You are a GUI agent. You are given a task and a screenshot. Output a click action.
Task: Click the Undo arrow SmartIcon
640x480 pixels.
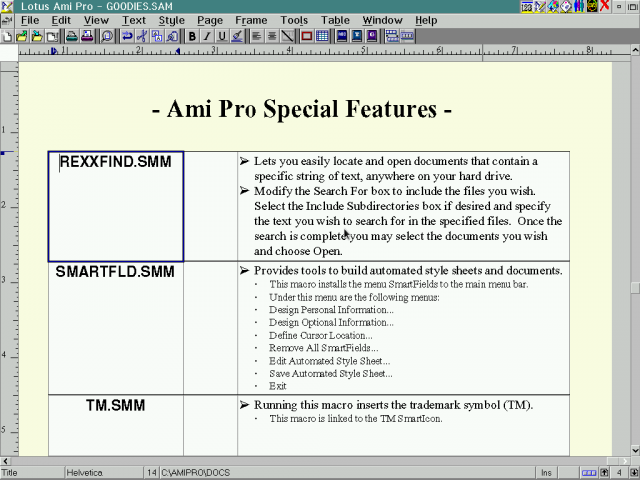127,36
